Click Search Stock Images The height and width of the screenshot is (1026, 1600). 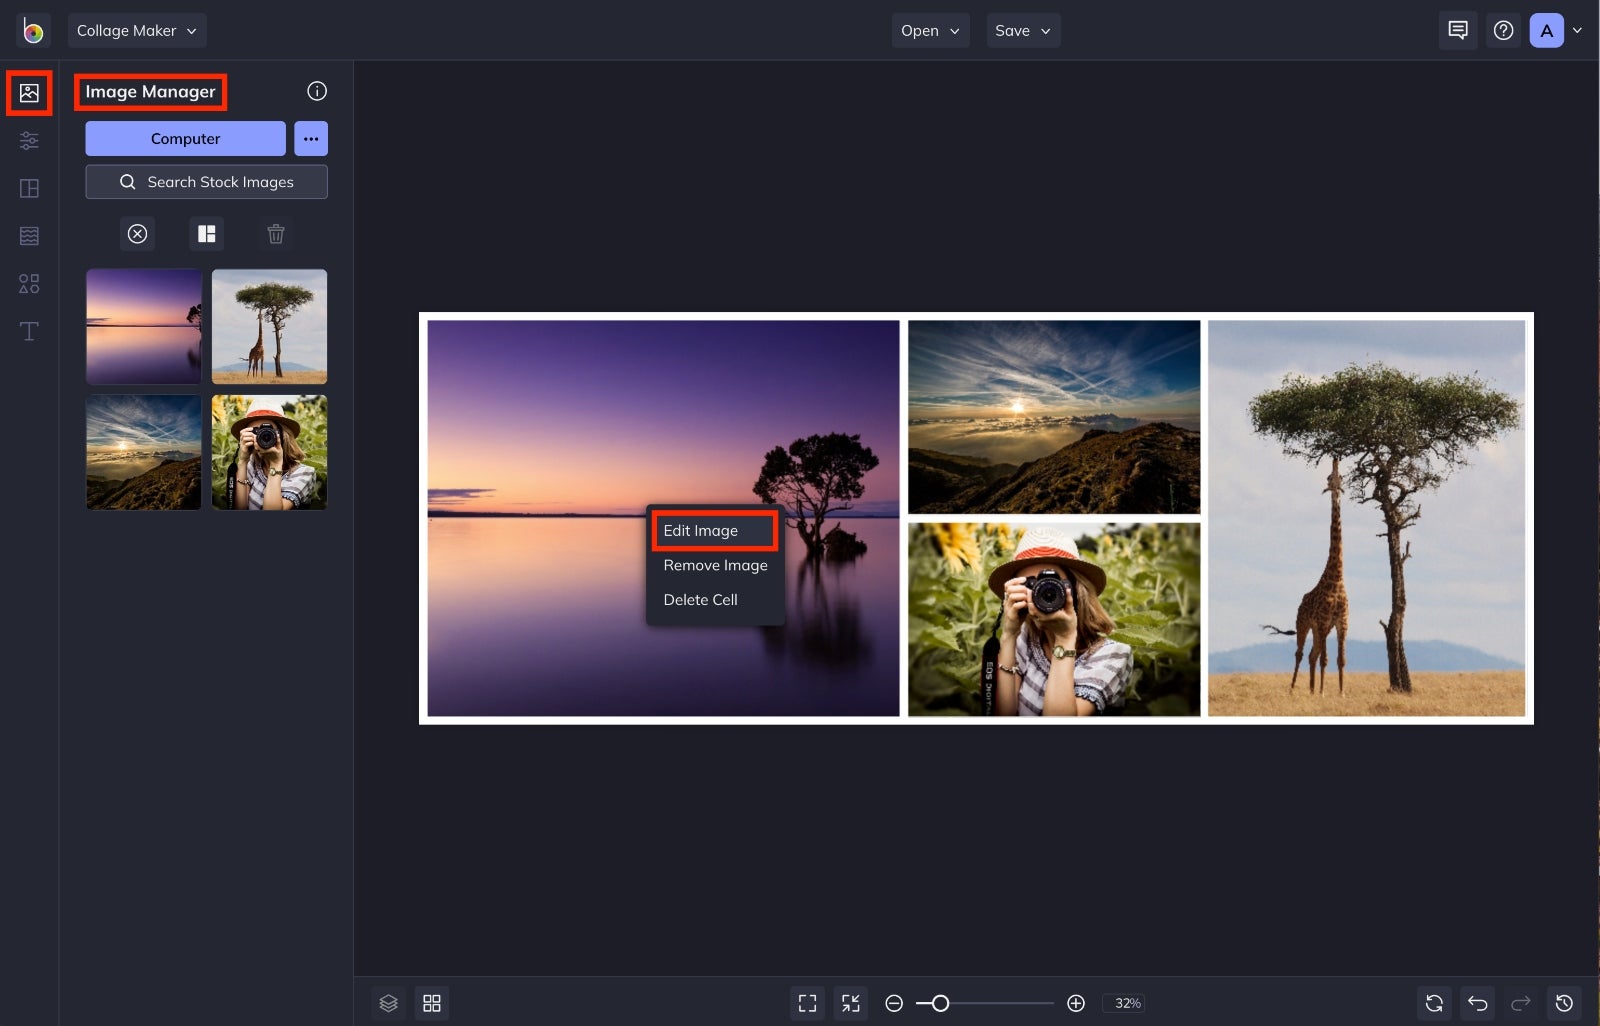coord(206,182)
